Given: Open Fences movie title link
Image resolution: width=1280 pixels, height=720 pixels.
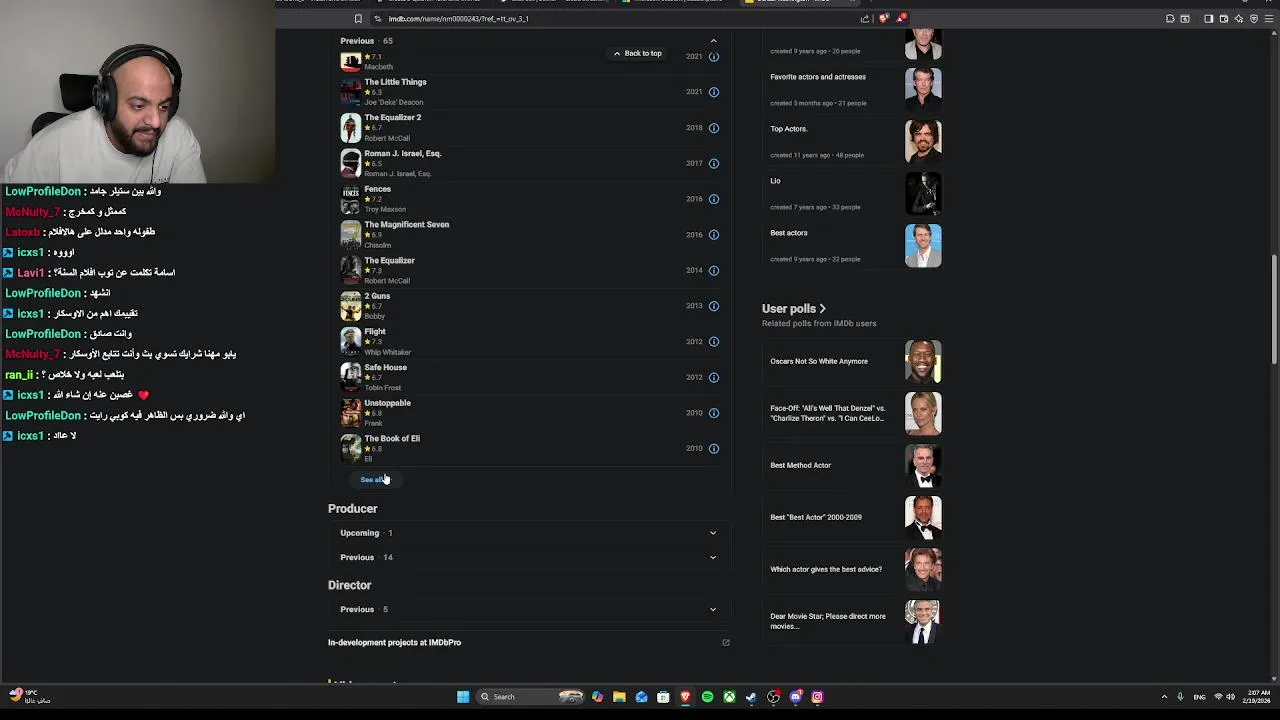Looking at the screenshot, I should tap(377, 189).
